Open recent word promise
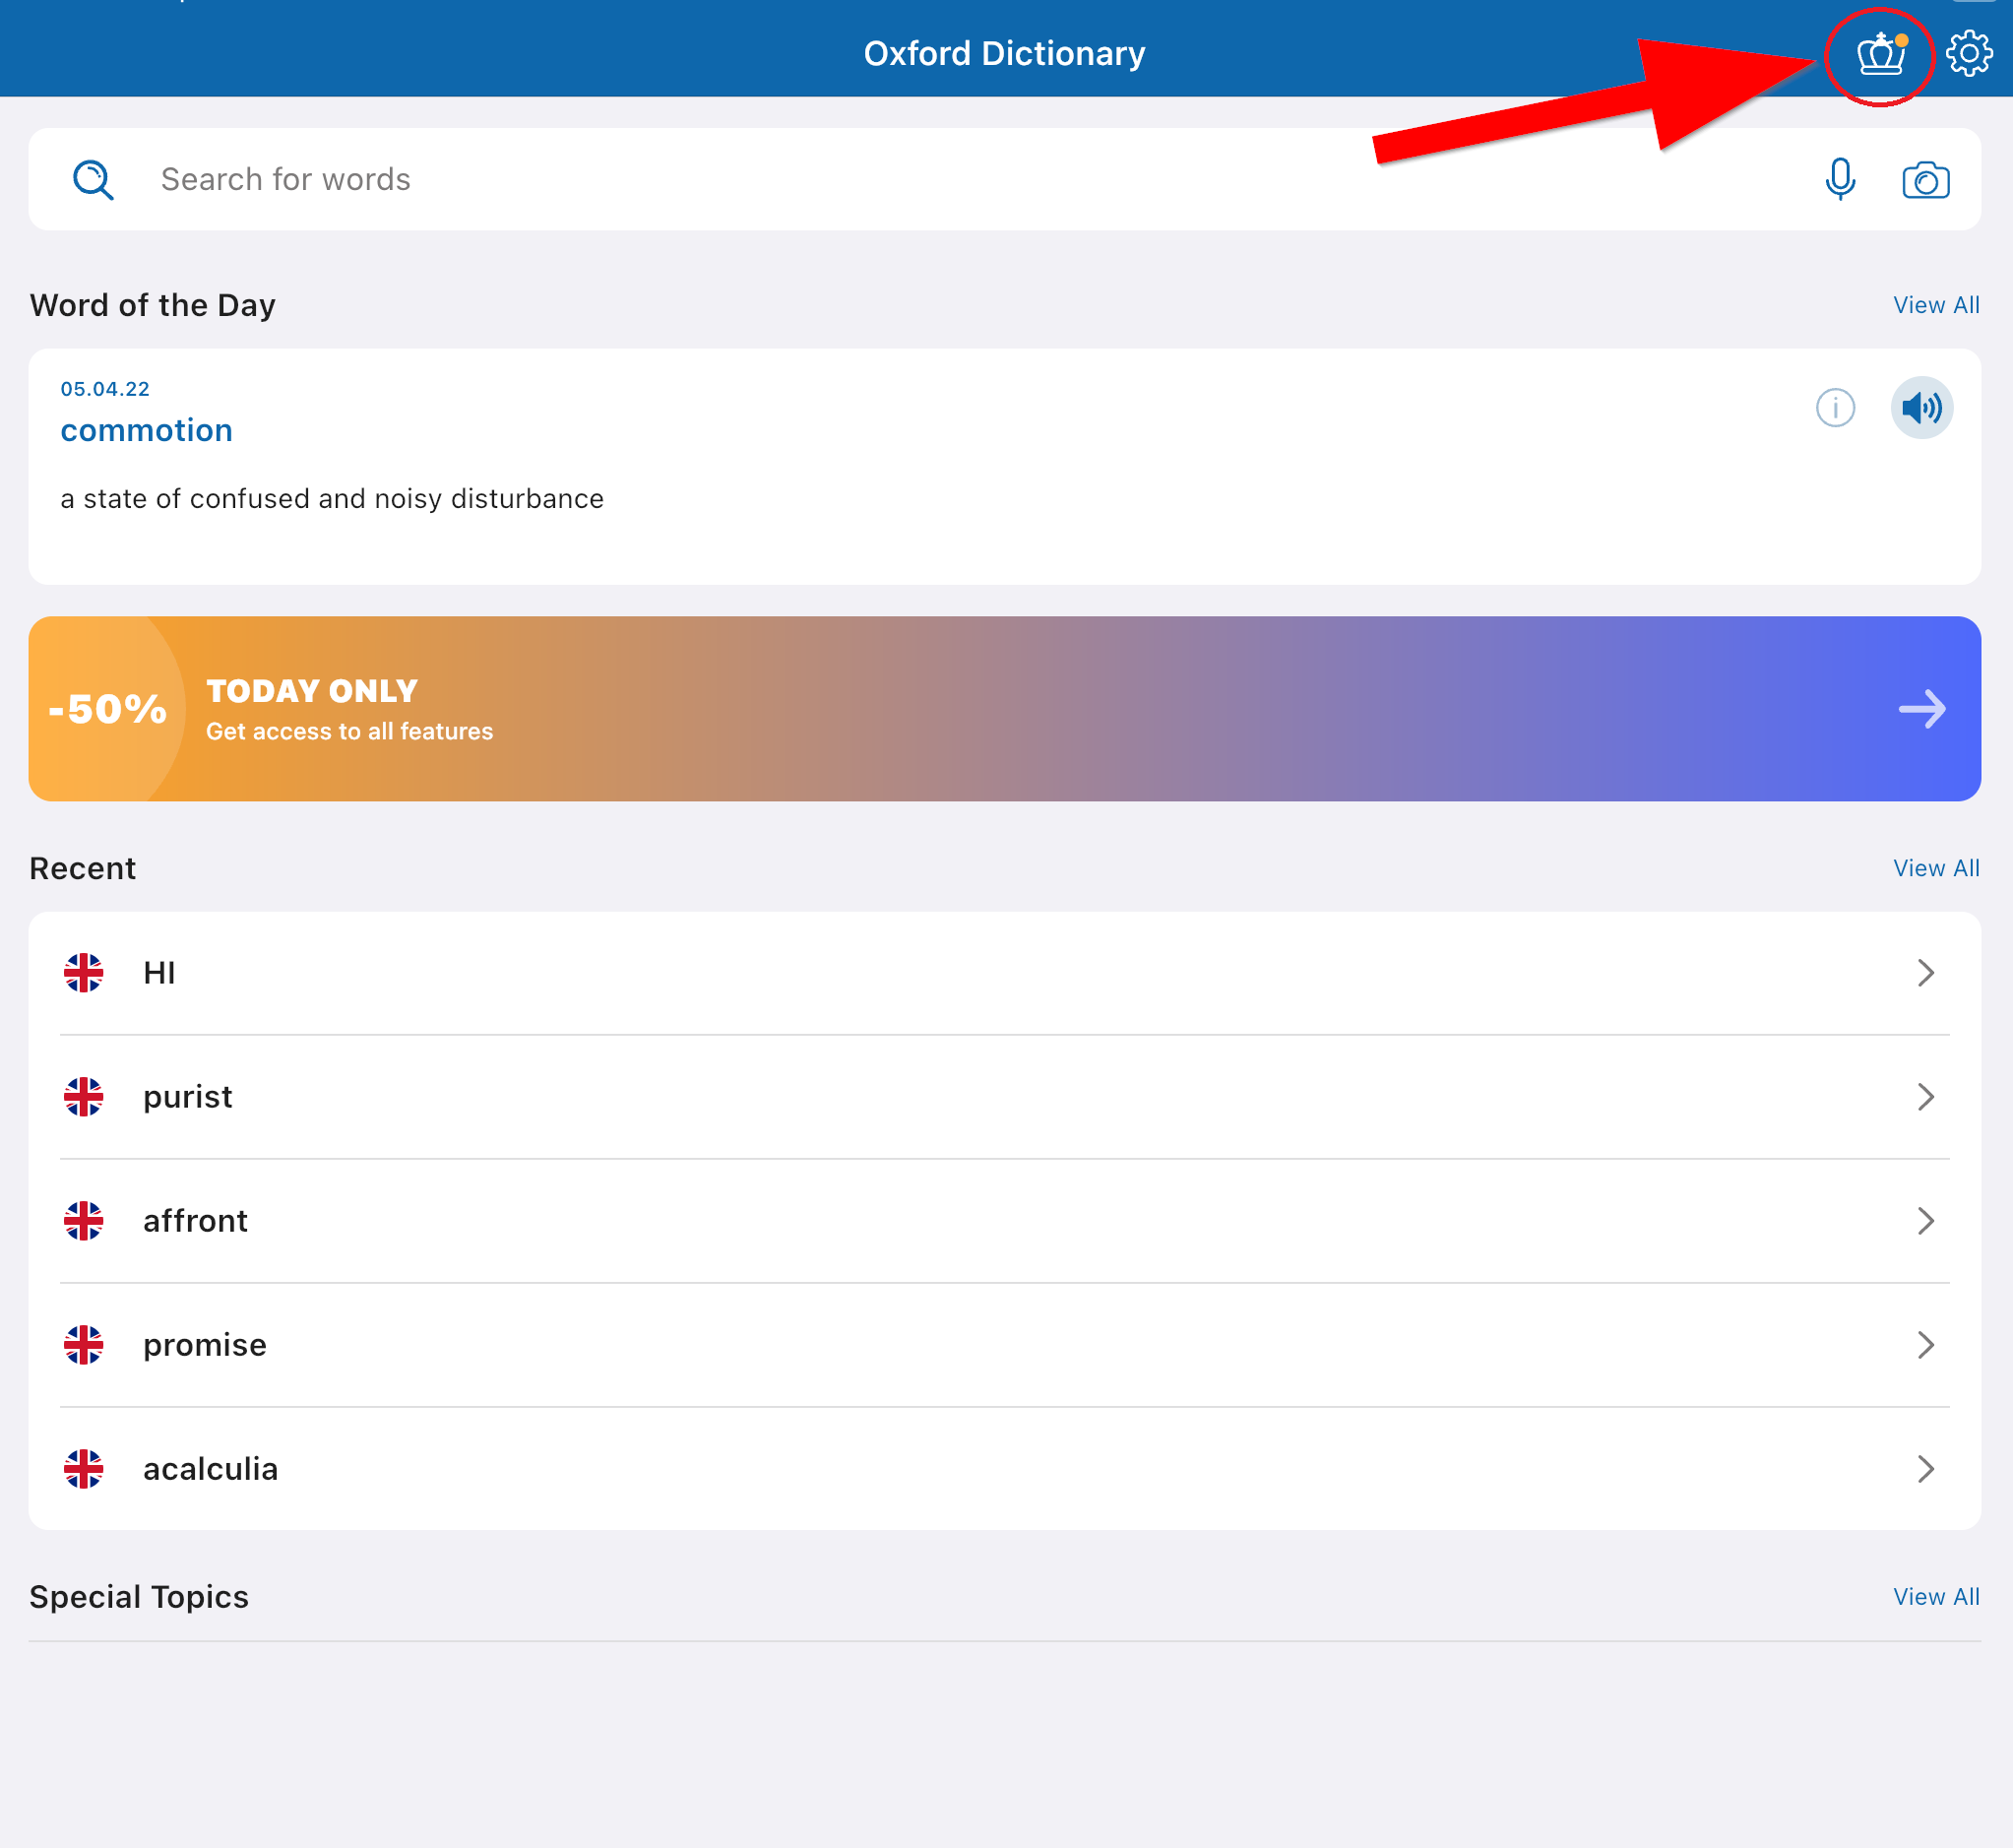Viewport: 2013px width, 1848px height. (x=1004, y=1345)
